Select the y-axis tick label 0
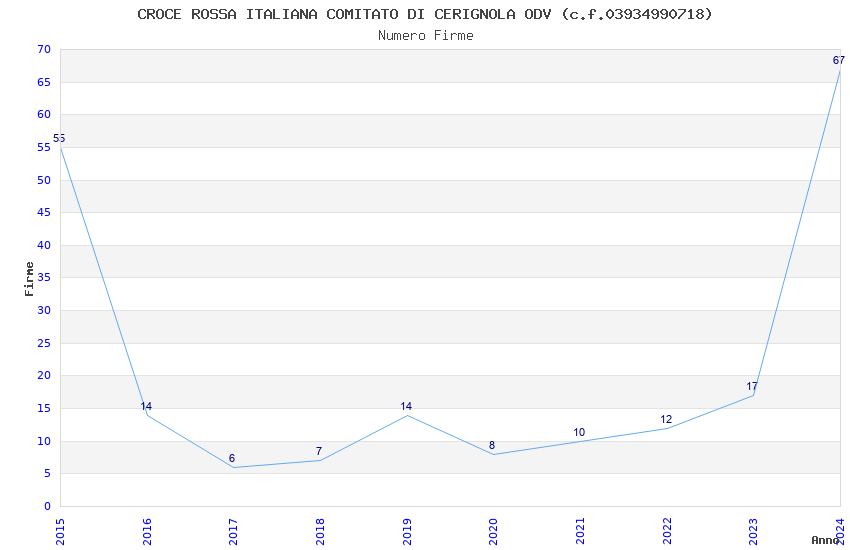The image size is (850, 550). tap(48, 507)
